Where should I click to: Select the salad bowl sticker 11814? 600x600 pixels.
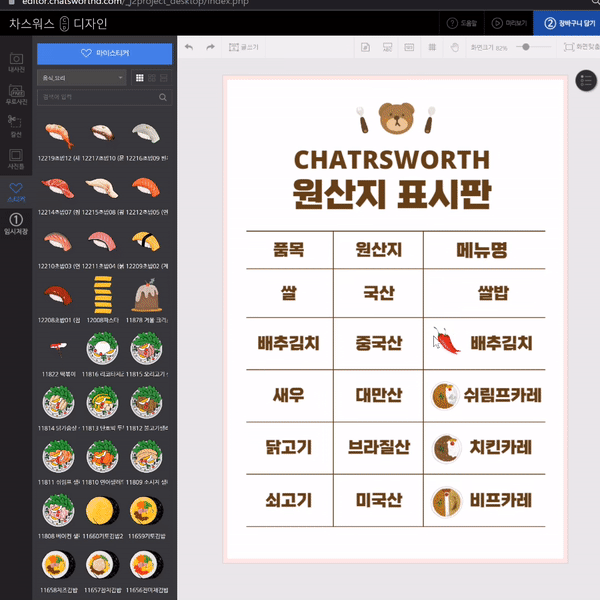58,403
